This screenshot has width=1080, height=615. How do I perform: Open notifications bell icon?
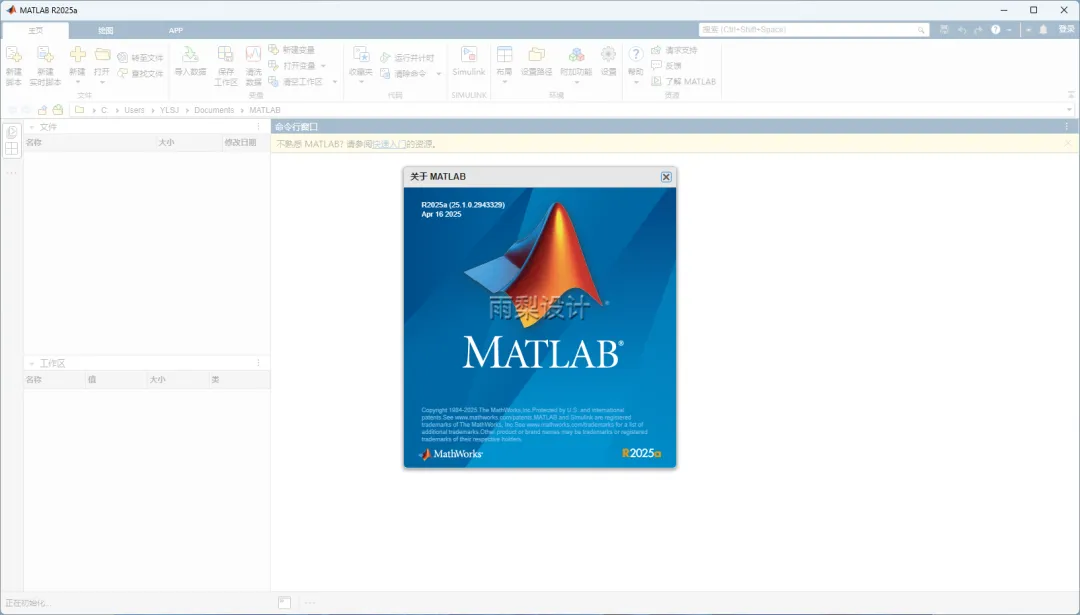[x=1043, y=30]
